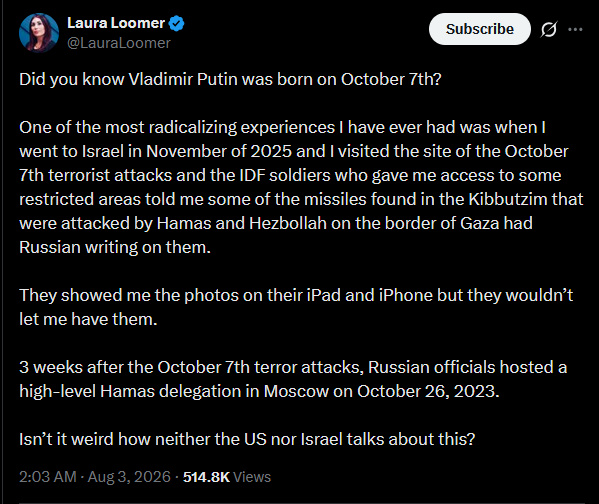Click the 'October 26, 2023' date text
The image size is (599, 504).
[428, 391]
